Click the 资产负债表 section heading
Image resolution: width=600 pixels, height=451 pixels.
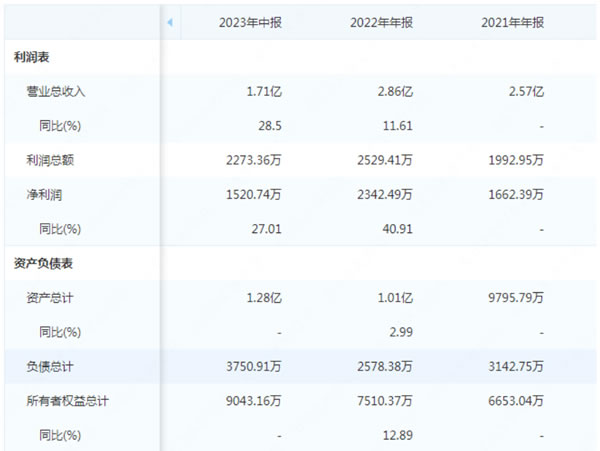point(44,263)
